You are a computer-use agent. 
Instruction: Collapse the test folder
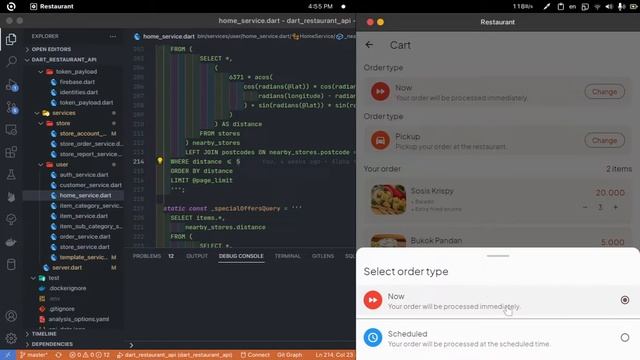tap(54, 278)
